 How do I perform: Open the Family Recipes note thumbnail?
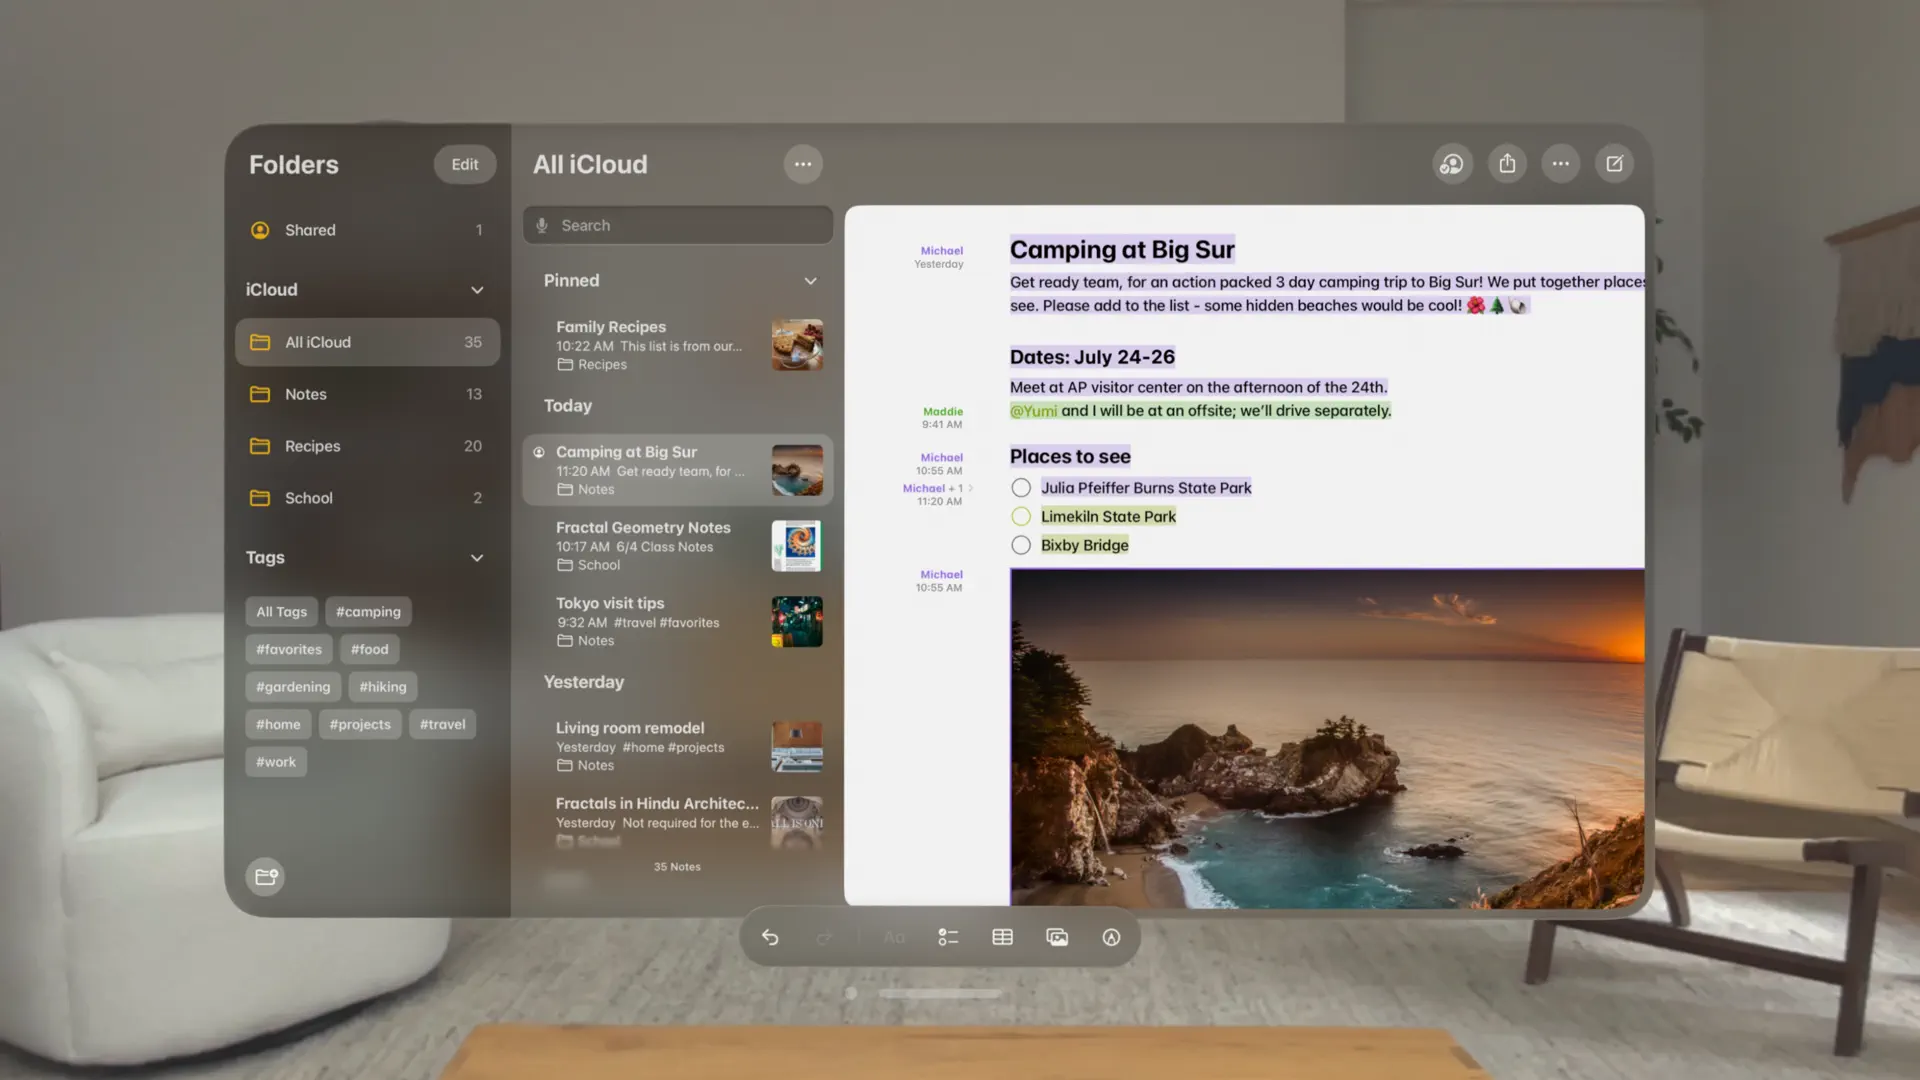(x=797, y=345)
